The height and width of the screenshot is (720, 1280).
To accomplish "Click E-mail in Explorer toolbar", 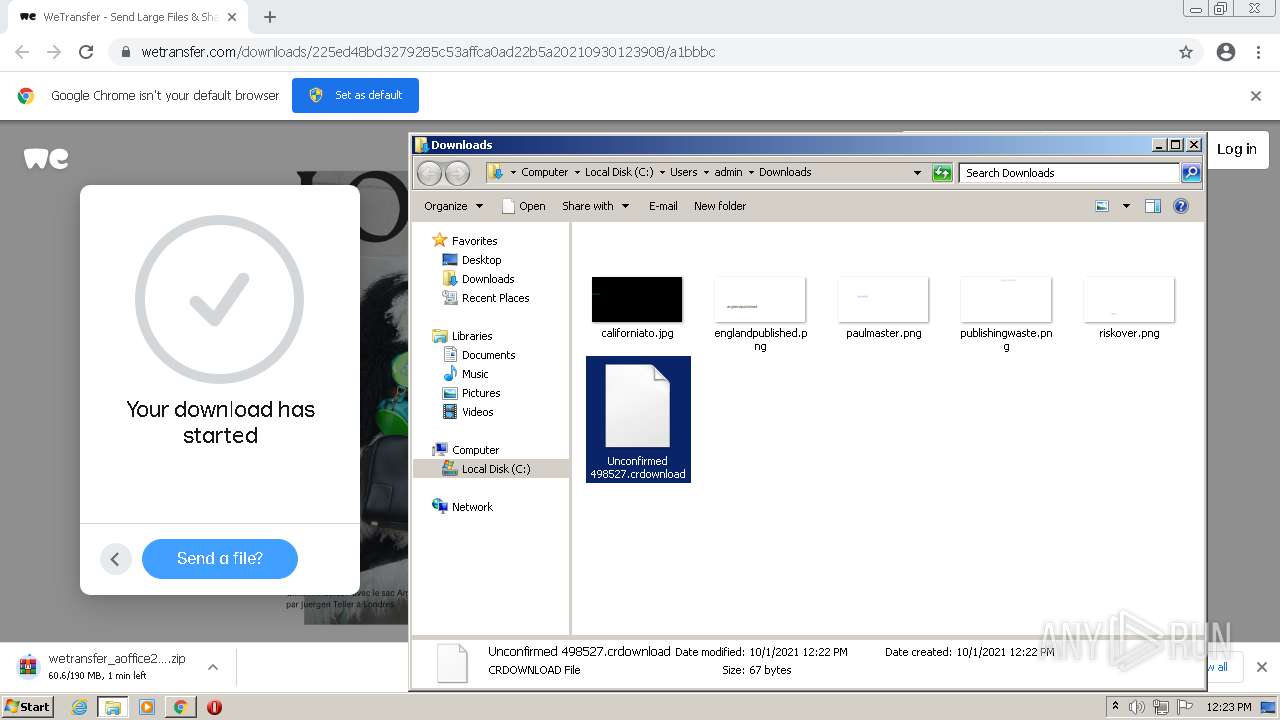I will click(x=663, y=206).
